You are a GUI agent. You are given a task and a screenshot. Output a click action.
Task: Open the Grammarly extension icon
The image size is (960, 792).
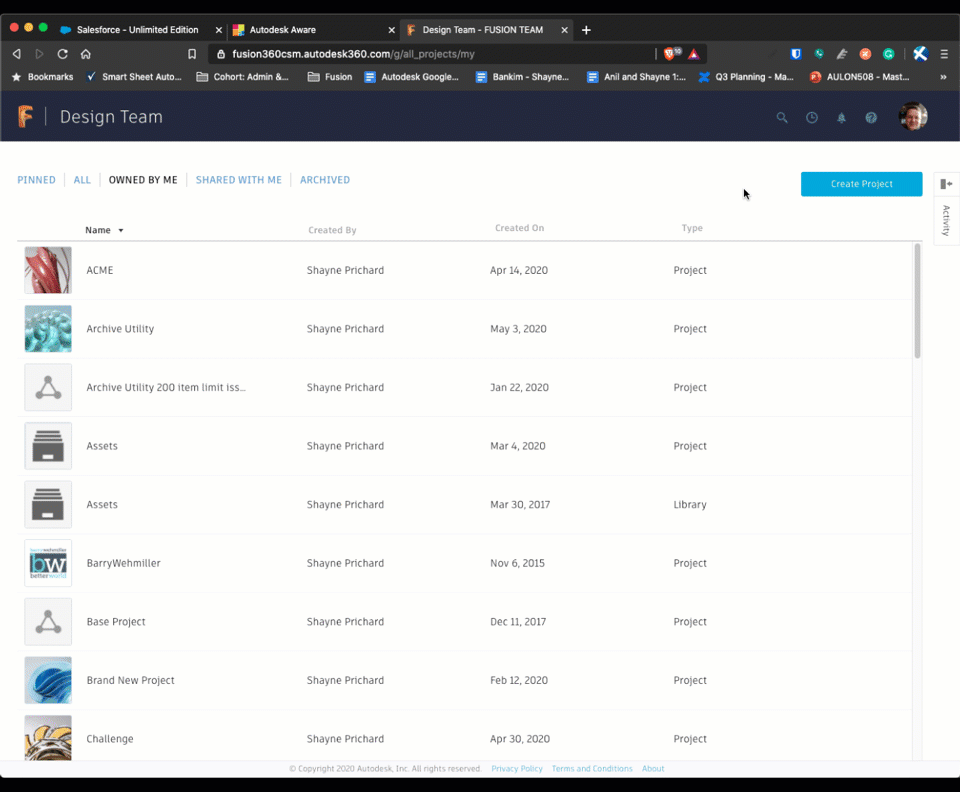pyautogui.click(x=888, y=54)
